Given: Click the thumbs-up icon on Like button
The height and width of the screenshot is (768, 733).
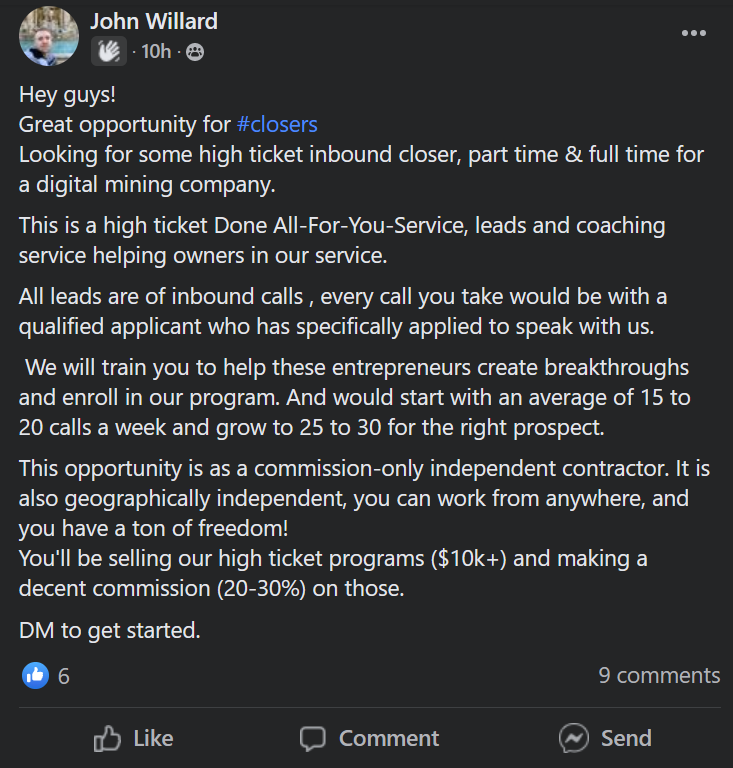Looking at the screenshot, I should pos(107,739).
